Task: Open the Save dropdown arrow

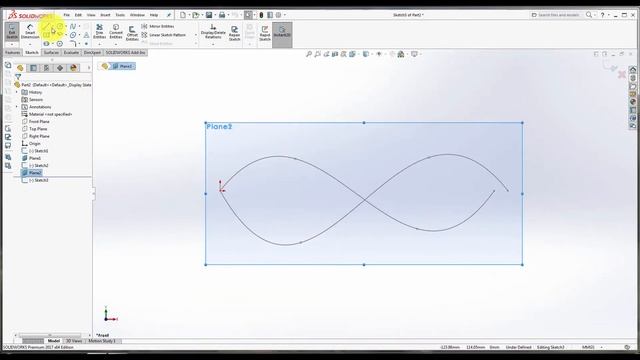Action: tap(215, 15)
